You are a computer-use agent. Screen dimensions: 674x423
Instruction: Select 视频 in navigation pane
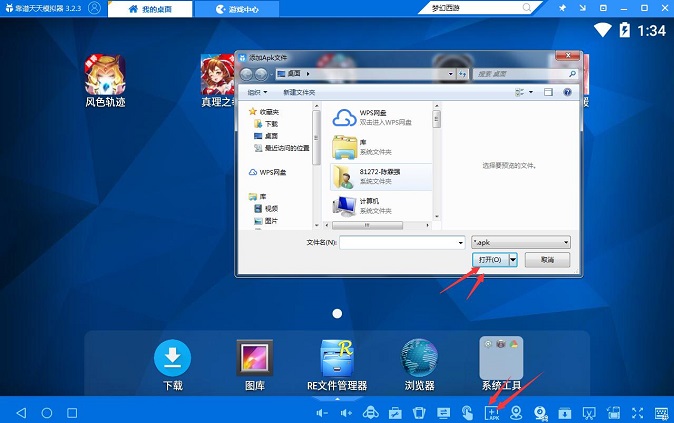(266, 208)
